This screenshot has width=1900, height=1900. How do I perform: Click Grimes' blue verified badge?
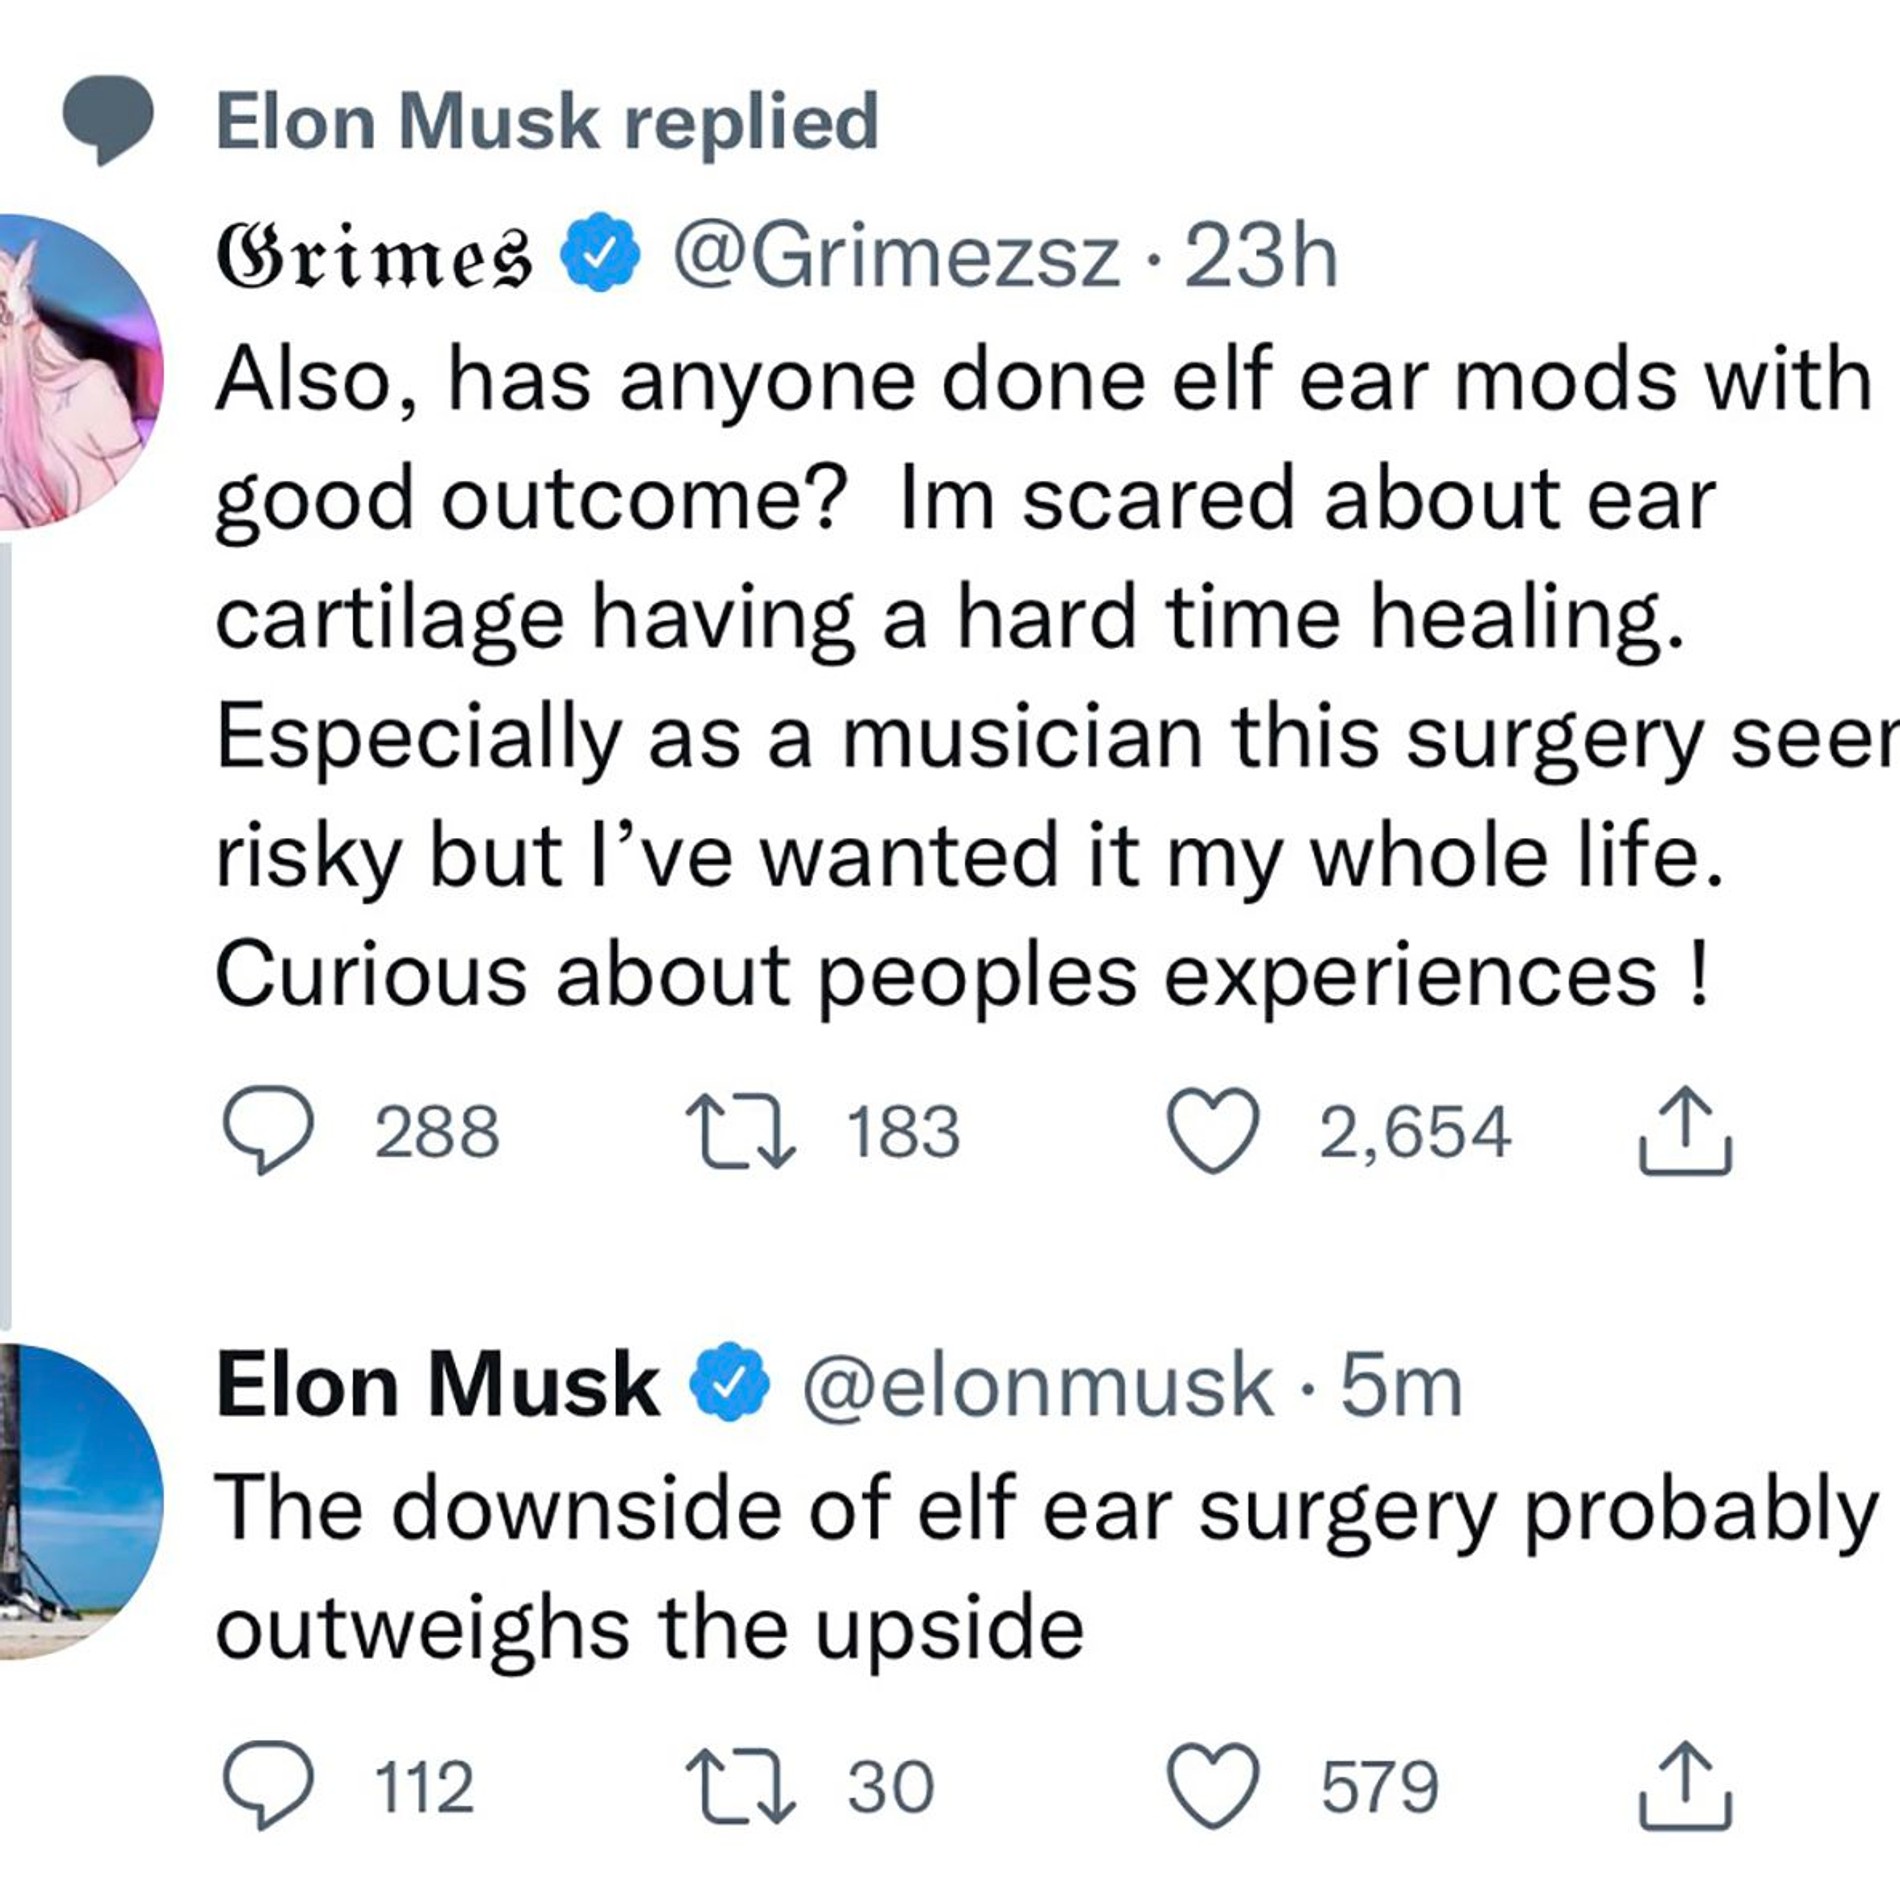[x=599, y=256]
